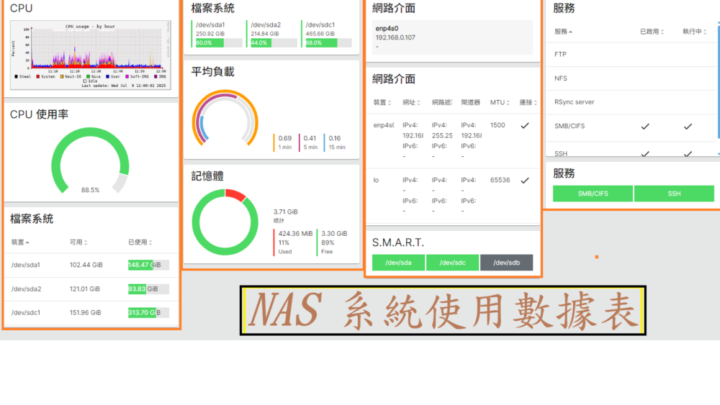Image resolution: width=720 pixels, height=405 pixels.
Task: Click the 平均負載 load average gauge
Action: coord(225,119)
